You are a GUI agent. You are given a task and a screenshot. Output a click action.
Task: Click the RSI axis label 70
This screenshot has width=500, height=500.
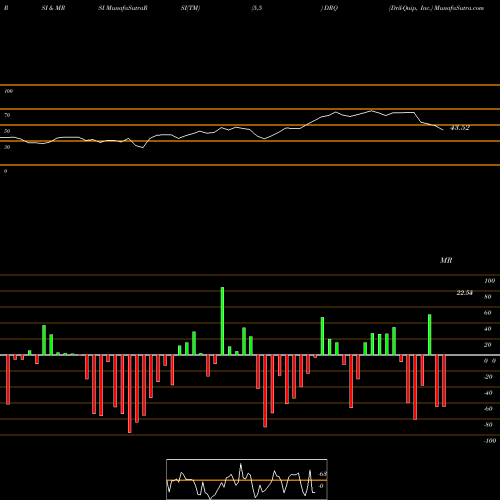[7, 115]
